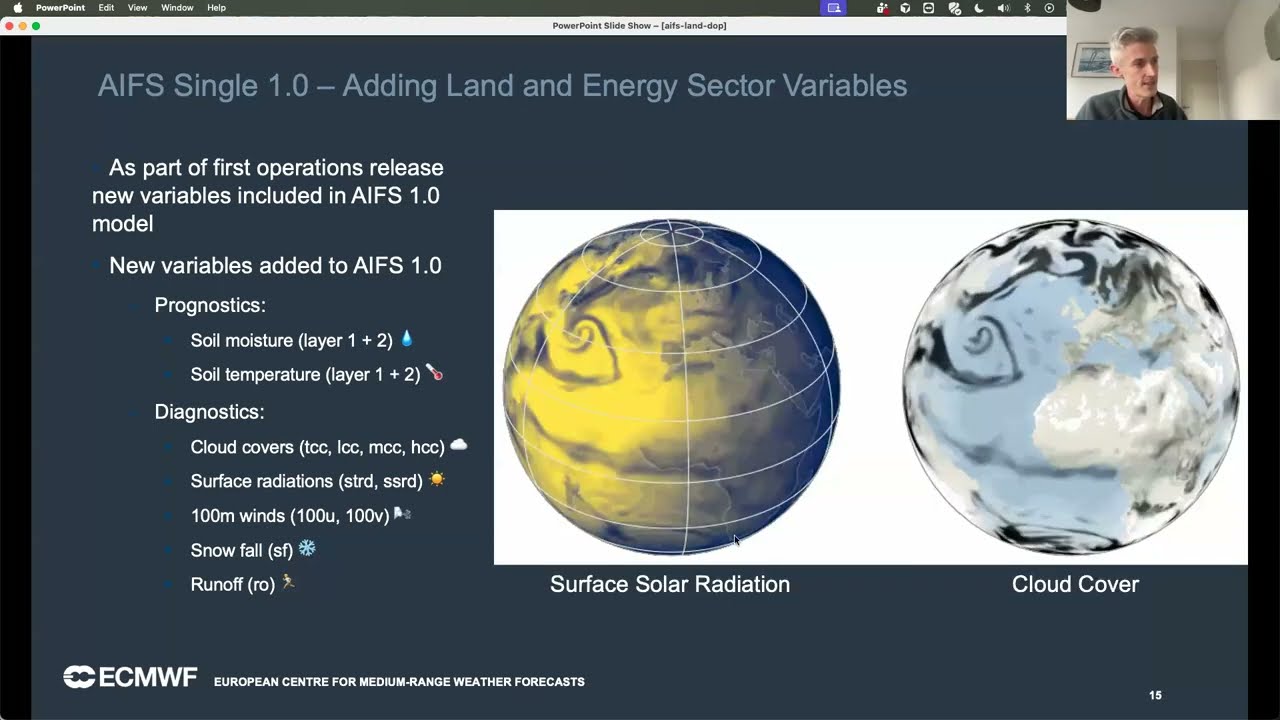Click the 'Surface Solar Radiation' caption
The image size is (1280, 720).
(670, 584)
